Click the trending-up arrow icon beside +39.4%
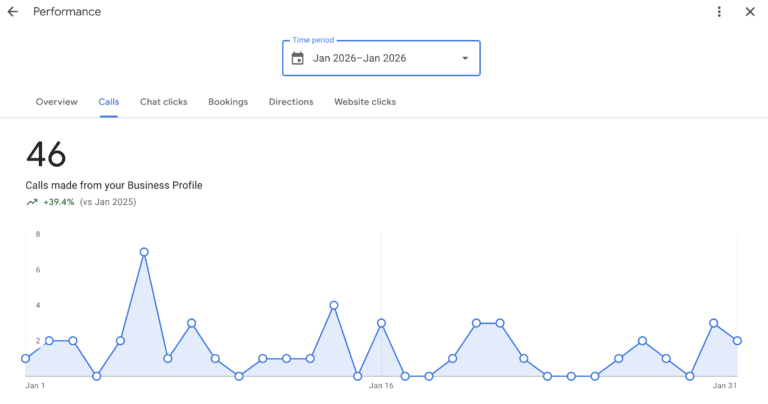This screenshot has height=404, width=768. tap(32, 202)
